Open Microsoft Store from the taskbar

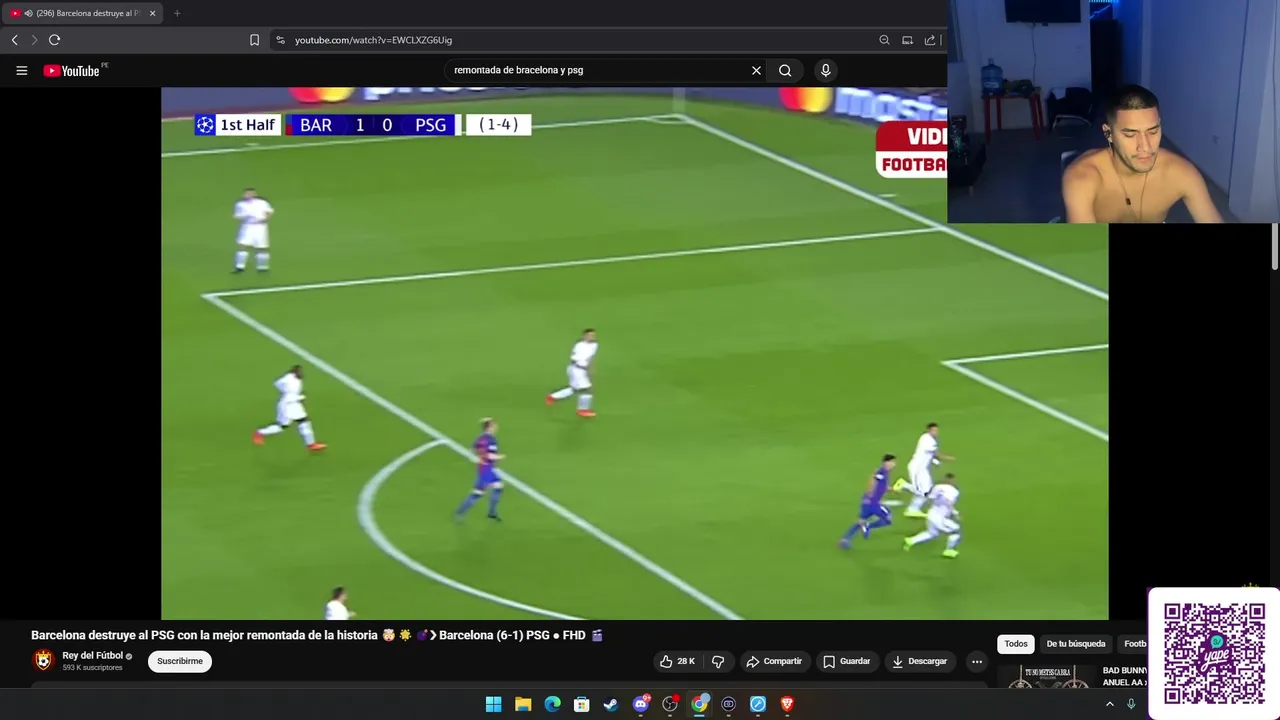[582, 704]
